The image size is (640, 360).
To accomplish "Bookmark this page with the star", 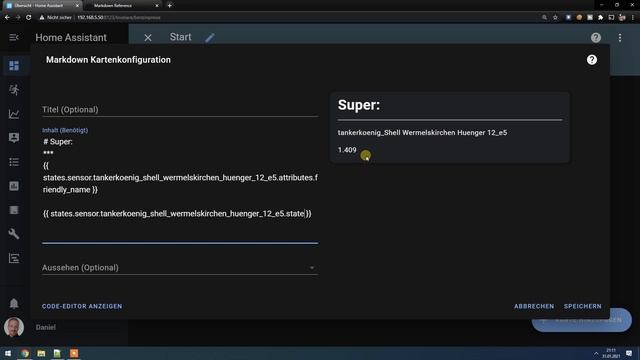I will [x=556, y=18].
